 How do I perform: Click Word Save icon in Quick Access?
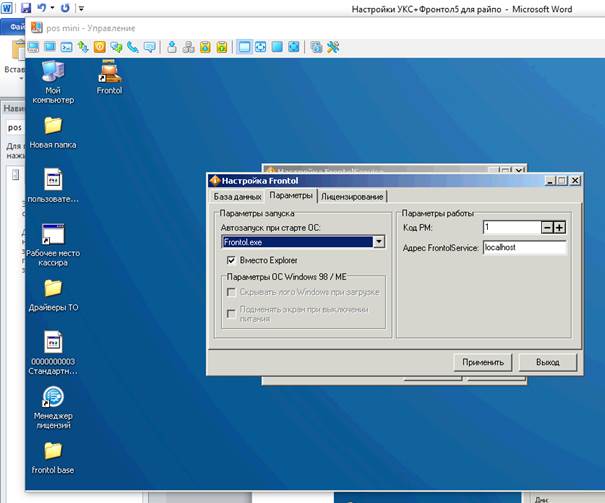pos(26,8)
